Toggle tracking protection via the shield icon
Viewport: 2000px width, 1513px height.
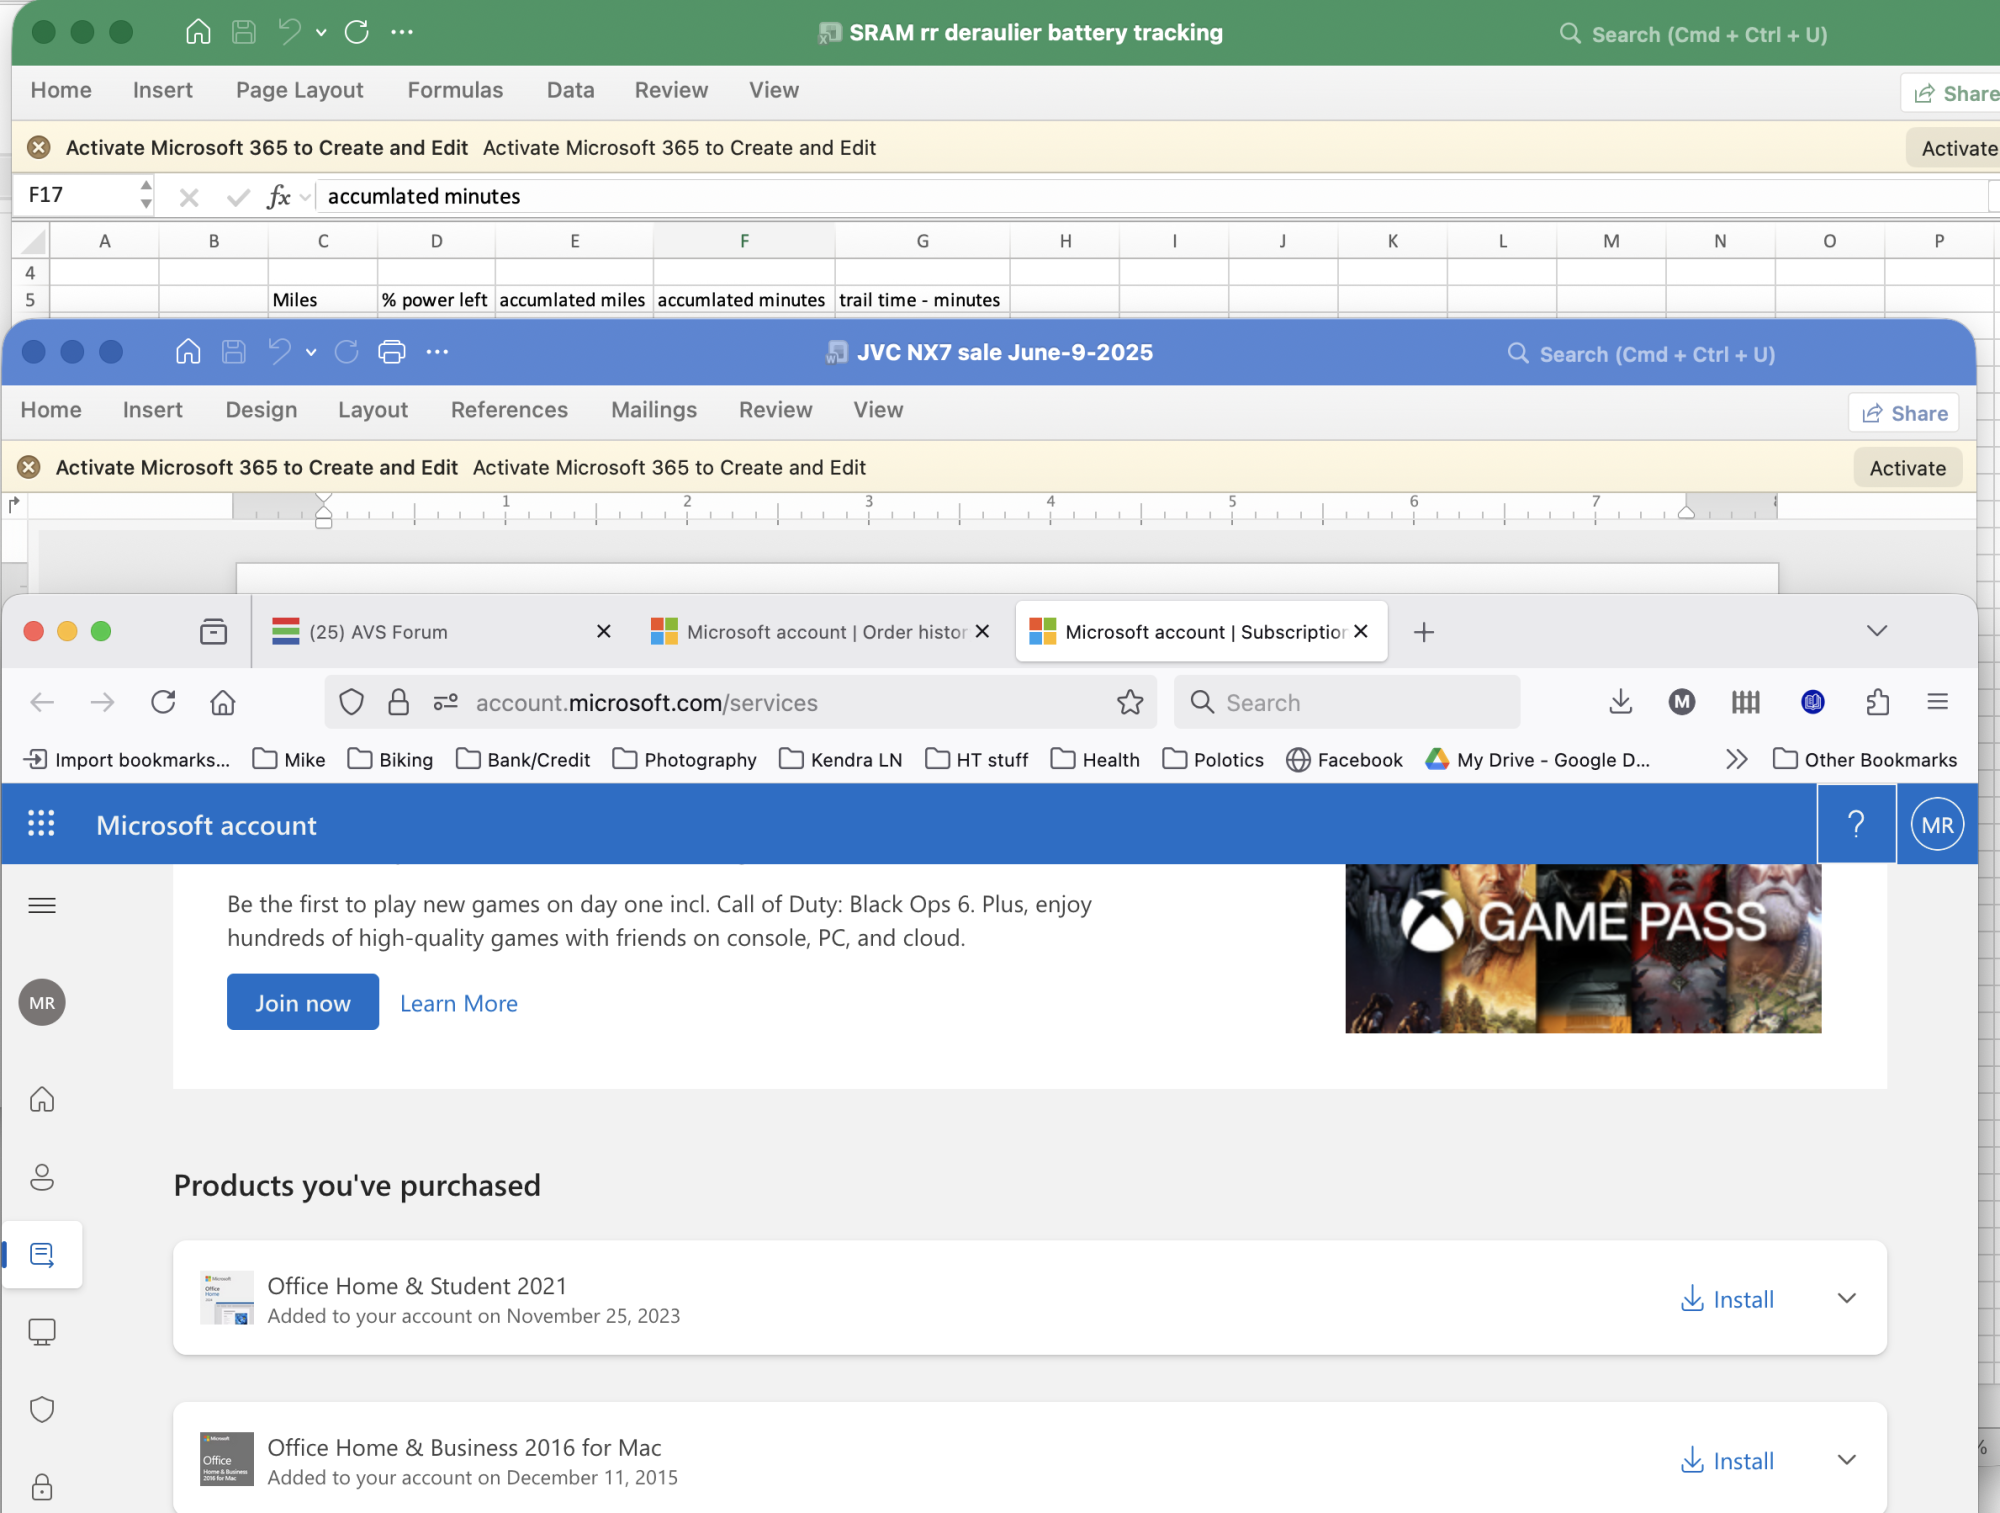tap(351, 702)
